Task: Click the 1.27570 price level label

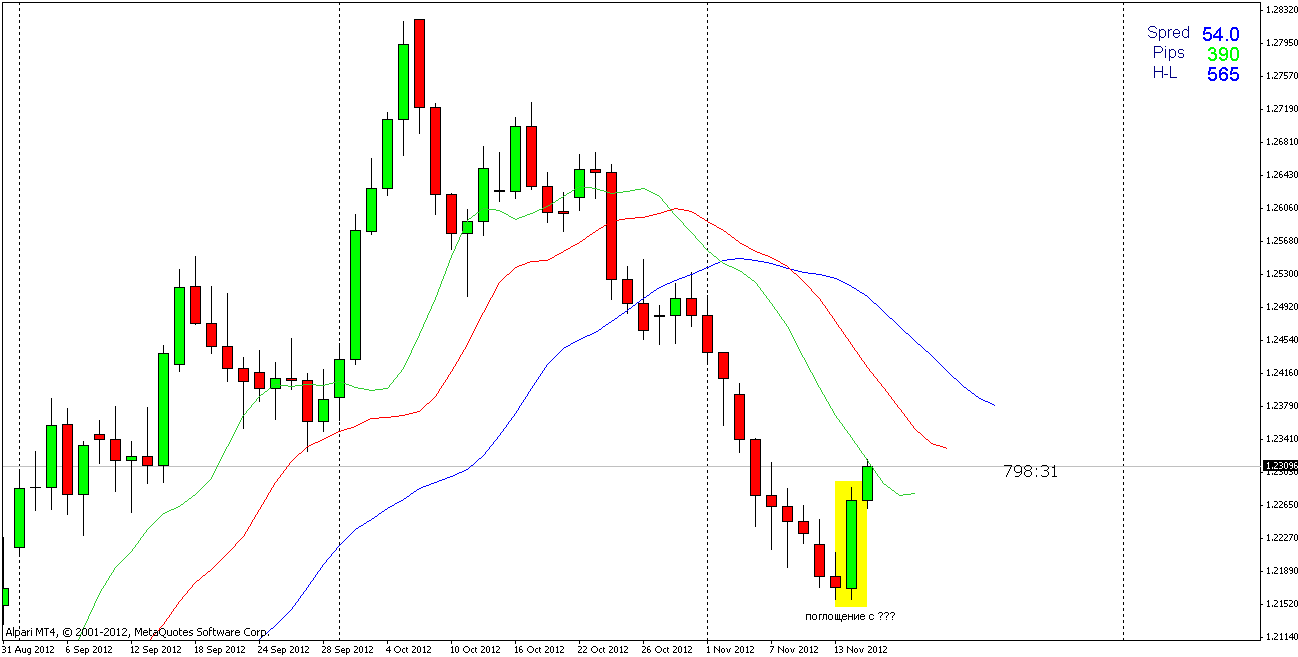Action: [1281, 75]
